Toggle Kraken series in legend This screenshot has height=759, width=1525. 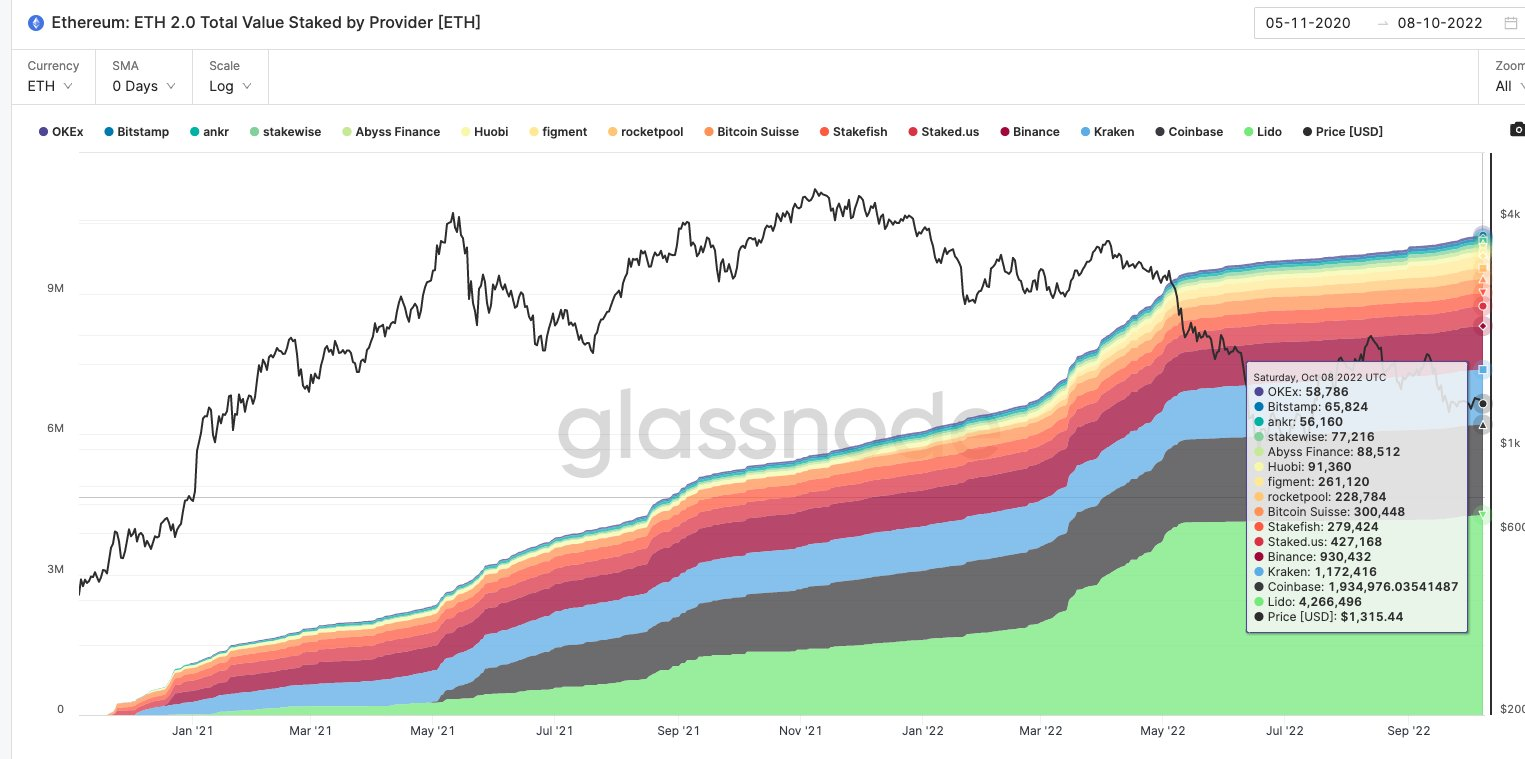[x=1107, y=131]
